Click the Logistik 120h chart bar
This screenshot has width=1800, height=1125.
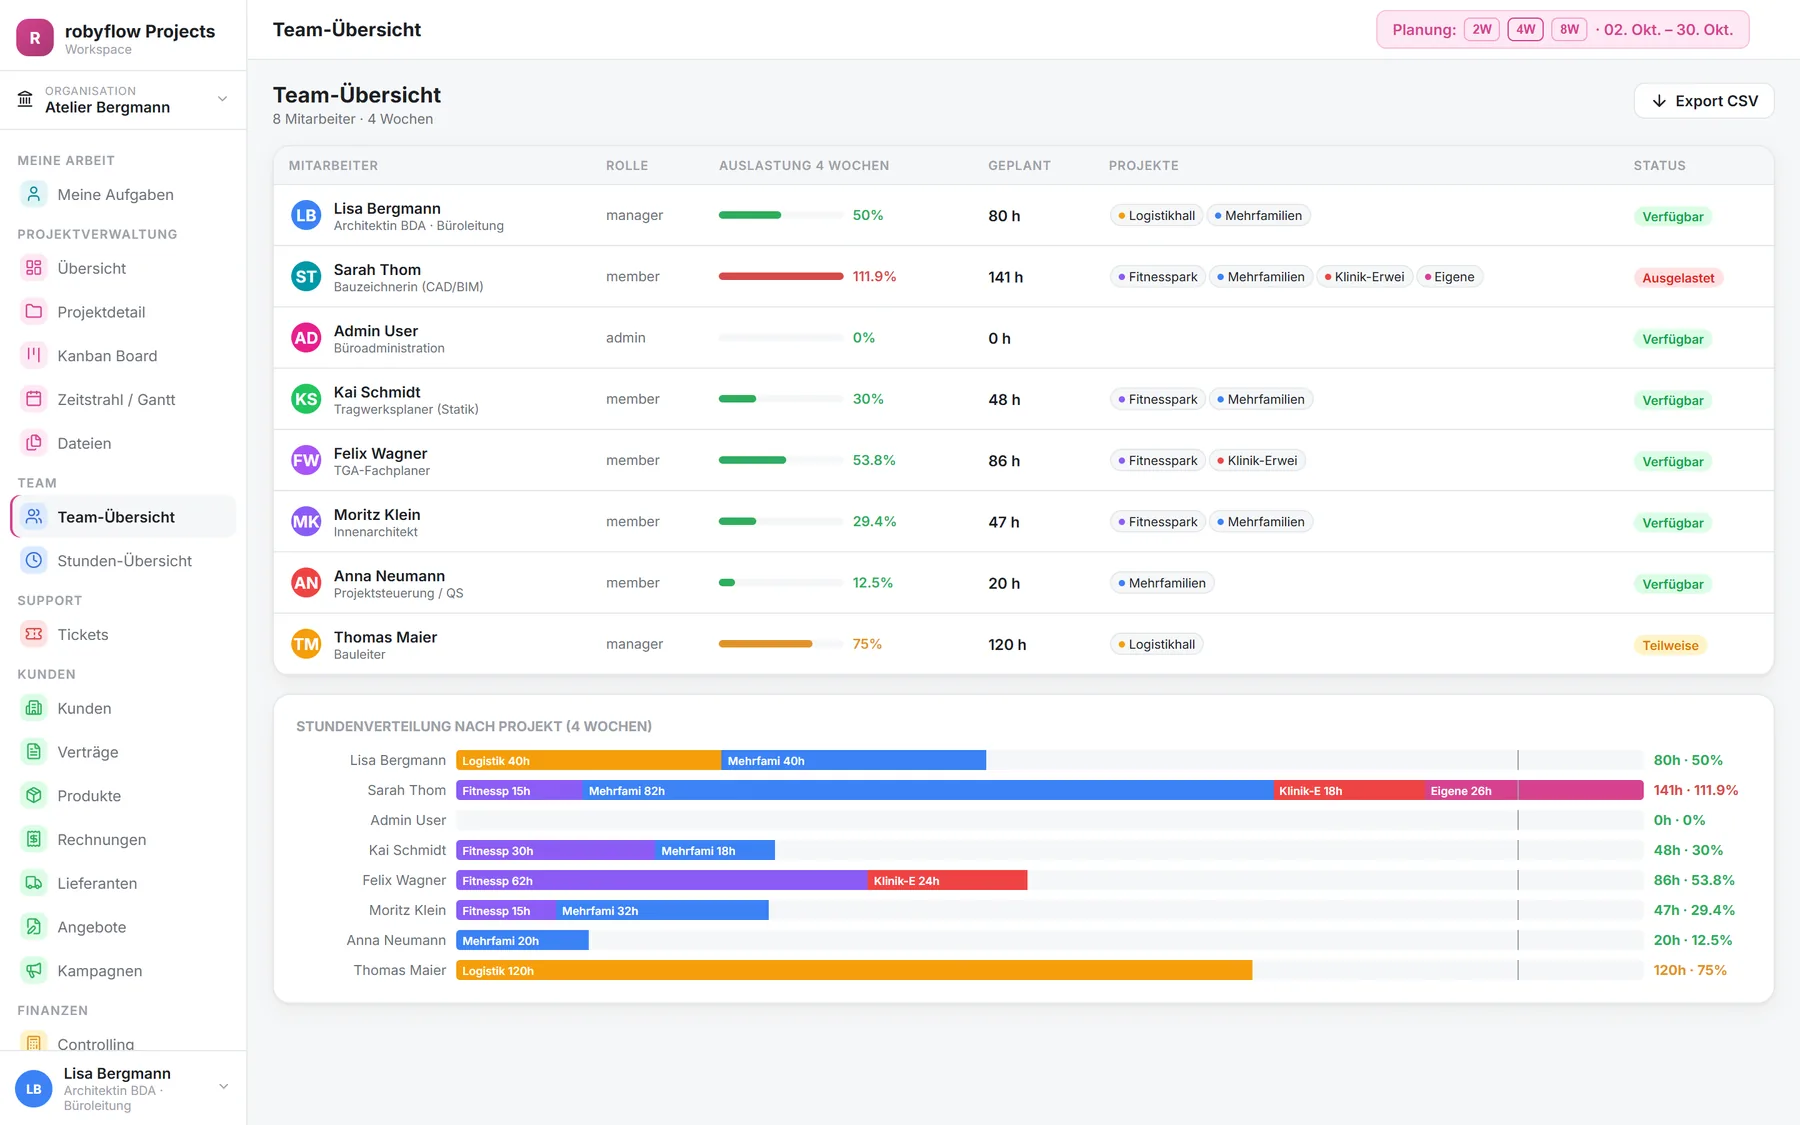click(x=854, y=971)
